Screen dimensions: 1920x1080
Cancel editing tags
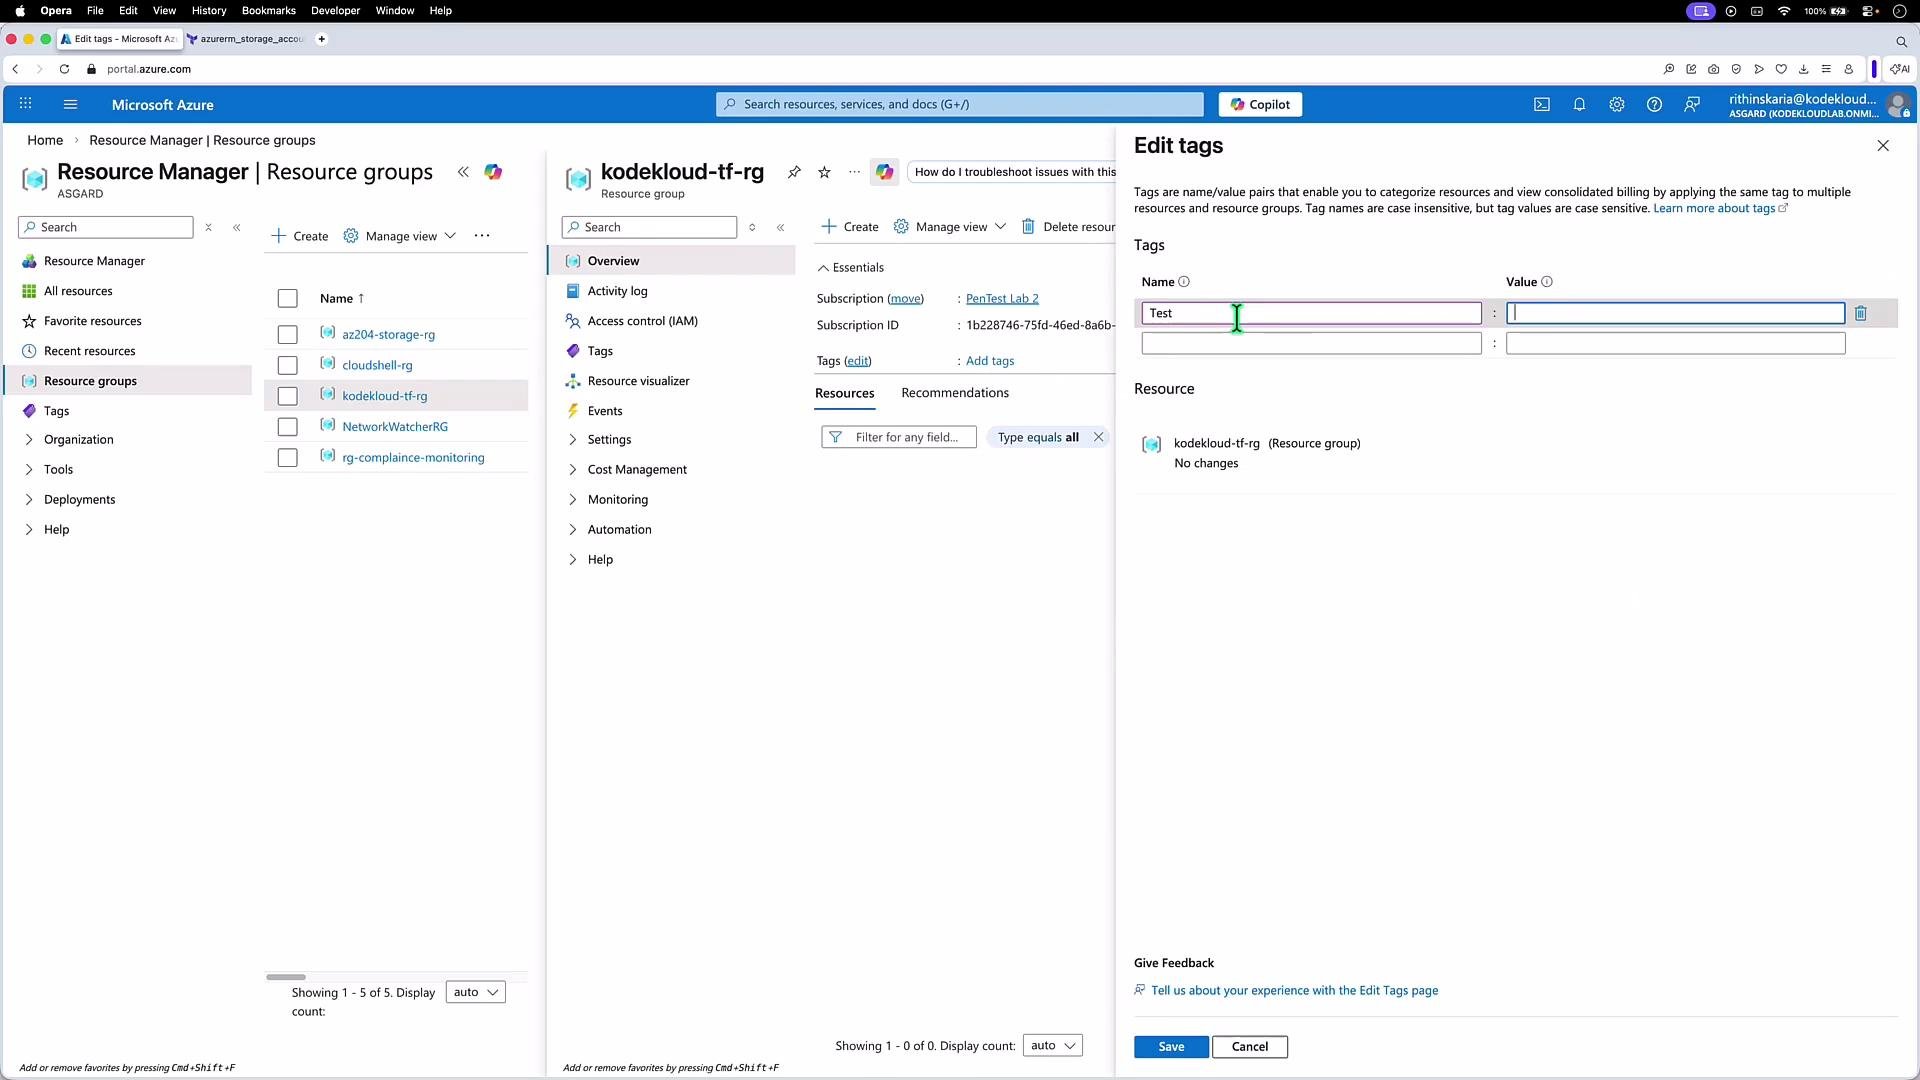tap(1250, 1047)
